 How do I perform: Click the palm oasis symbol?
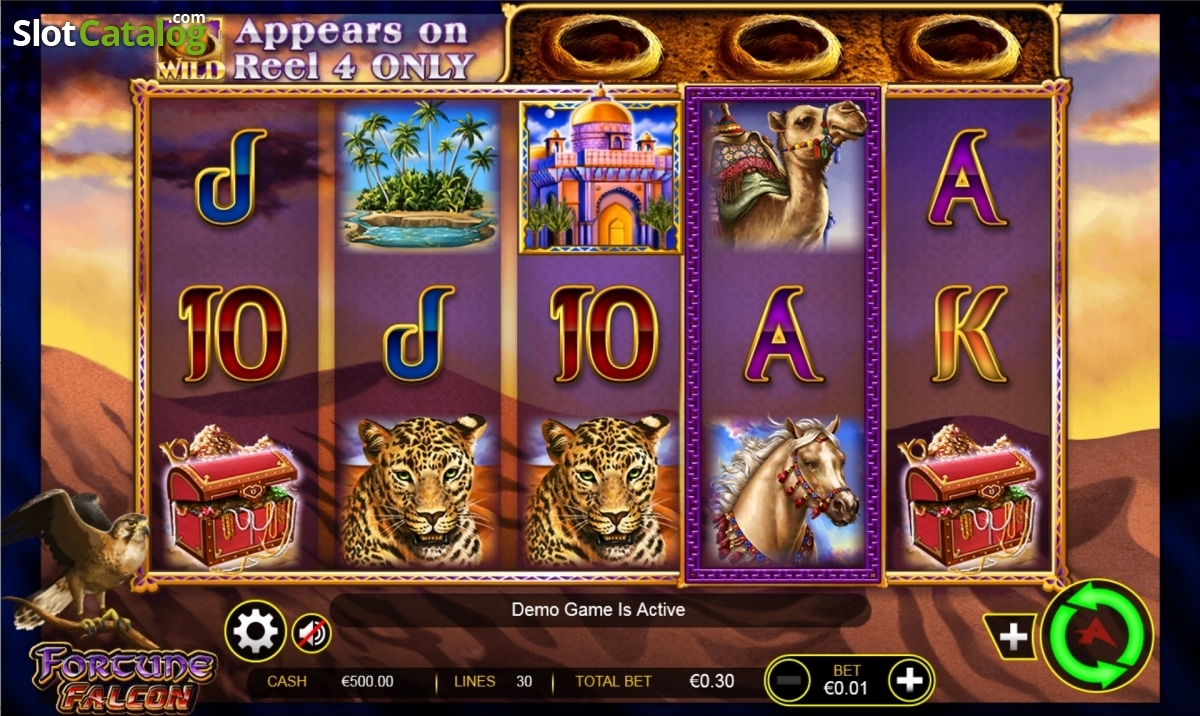click(418, 175)
